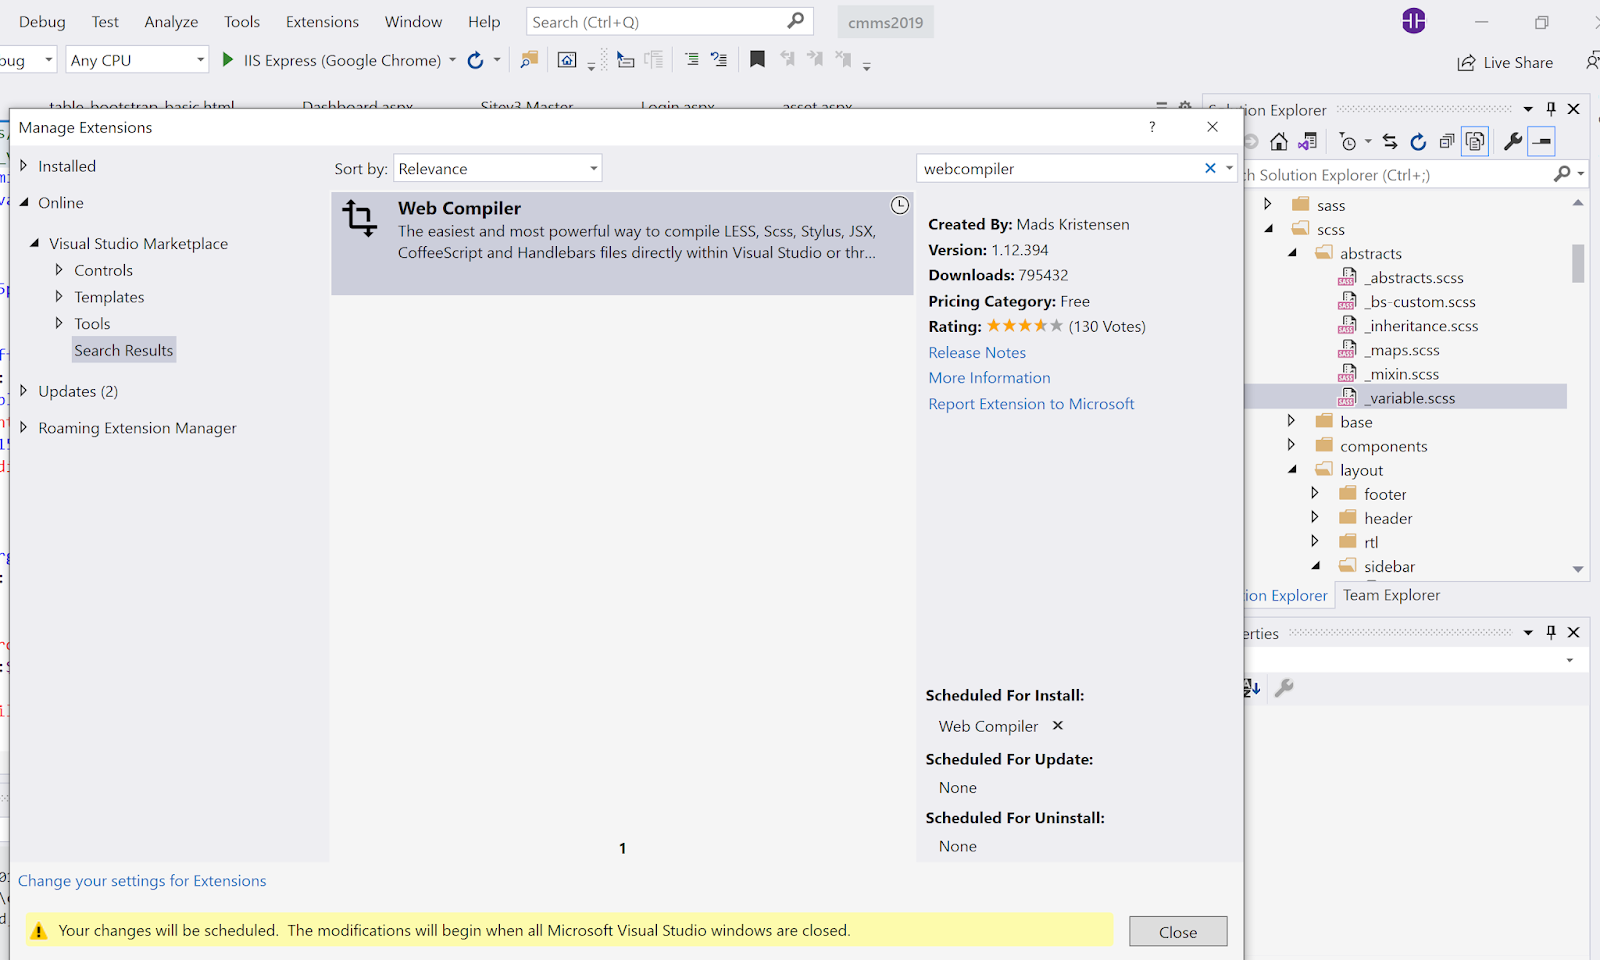1600x960 pixels.
Task: Switch views icon in Solution Explorer
Action: point(1308,142)
